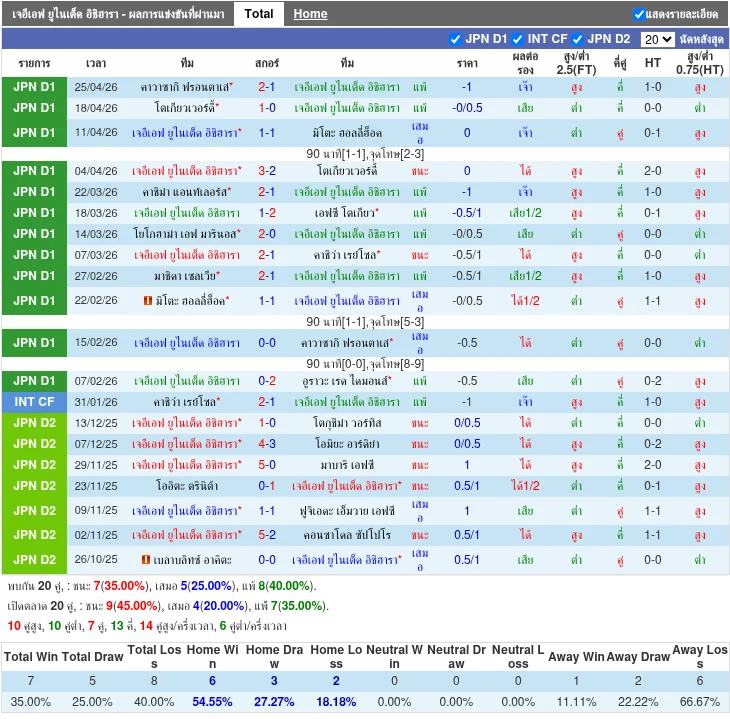730x719 pixels.
Task: Open the 2-1 score on 25/04/26
Action: (267, 87)
